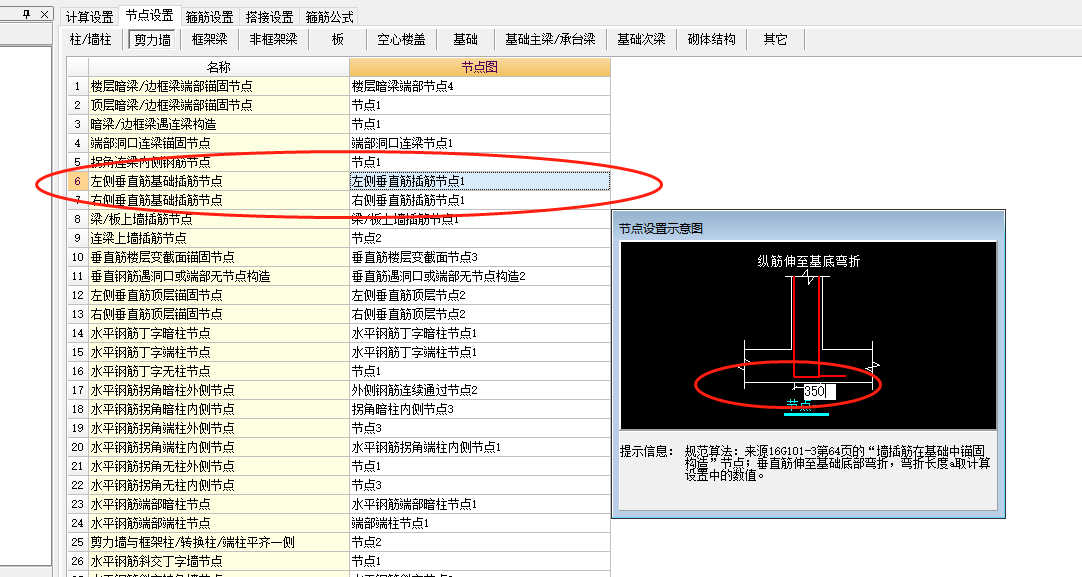
Task: Click the 垂直筋楼层变截面节点3 value cell
Action: pyautogui.click(x=480, y=257)
